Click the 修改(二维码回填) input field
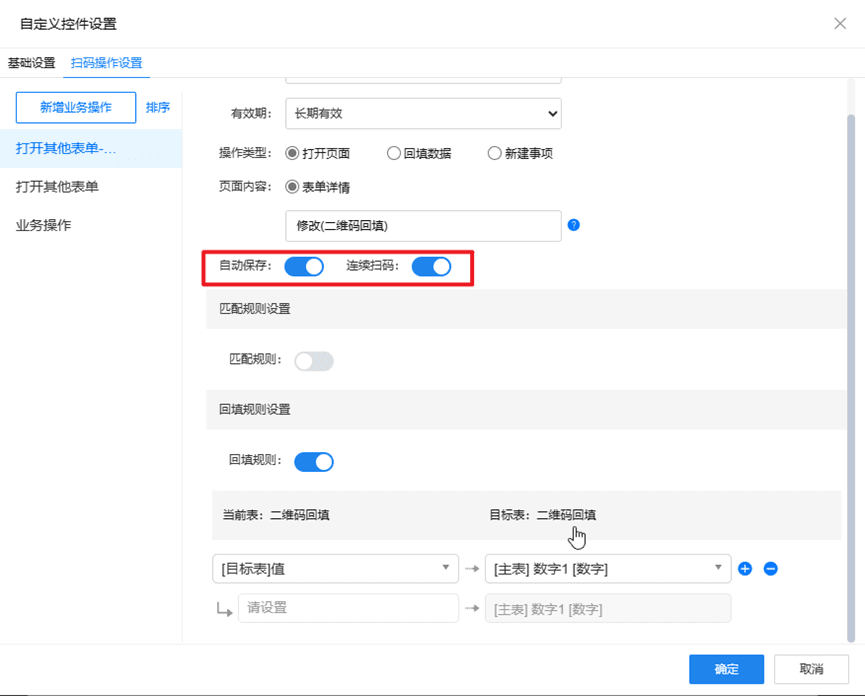Image resolution: width=865 pixels, height=696 pixels. 423,226
